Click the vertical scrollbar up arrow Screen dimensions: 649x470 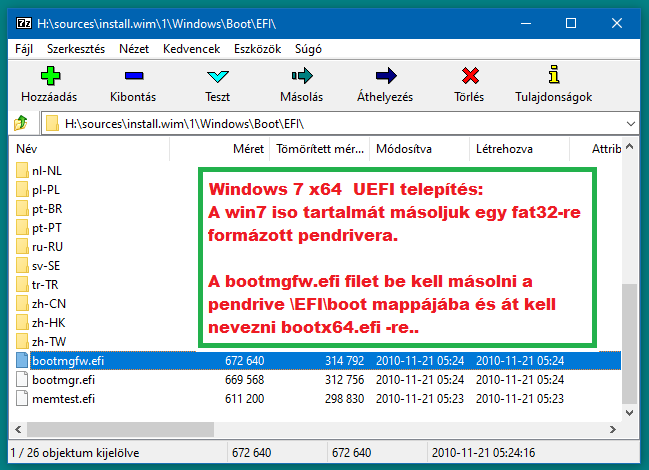[x=630, y=146]
